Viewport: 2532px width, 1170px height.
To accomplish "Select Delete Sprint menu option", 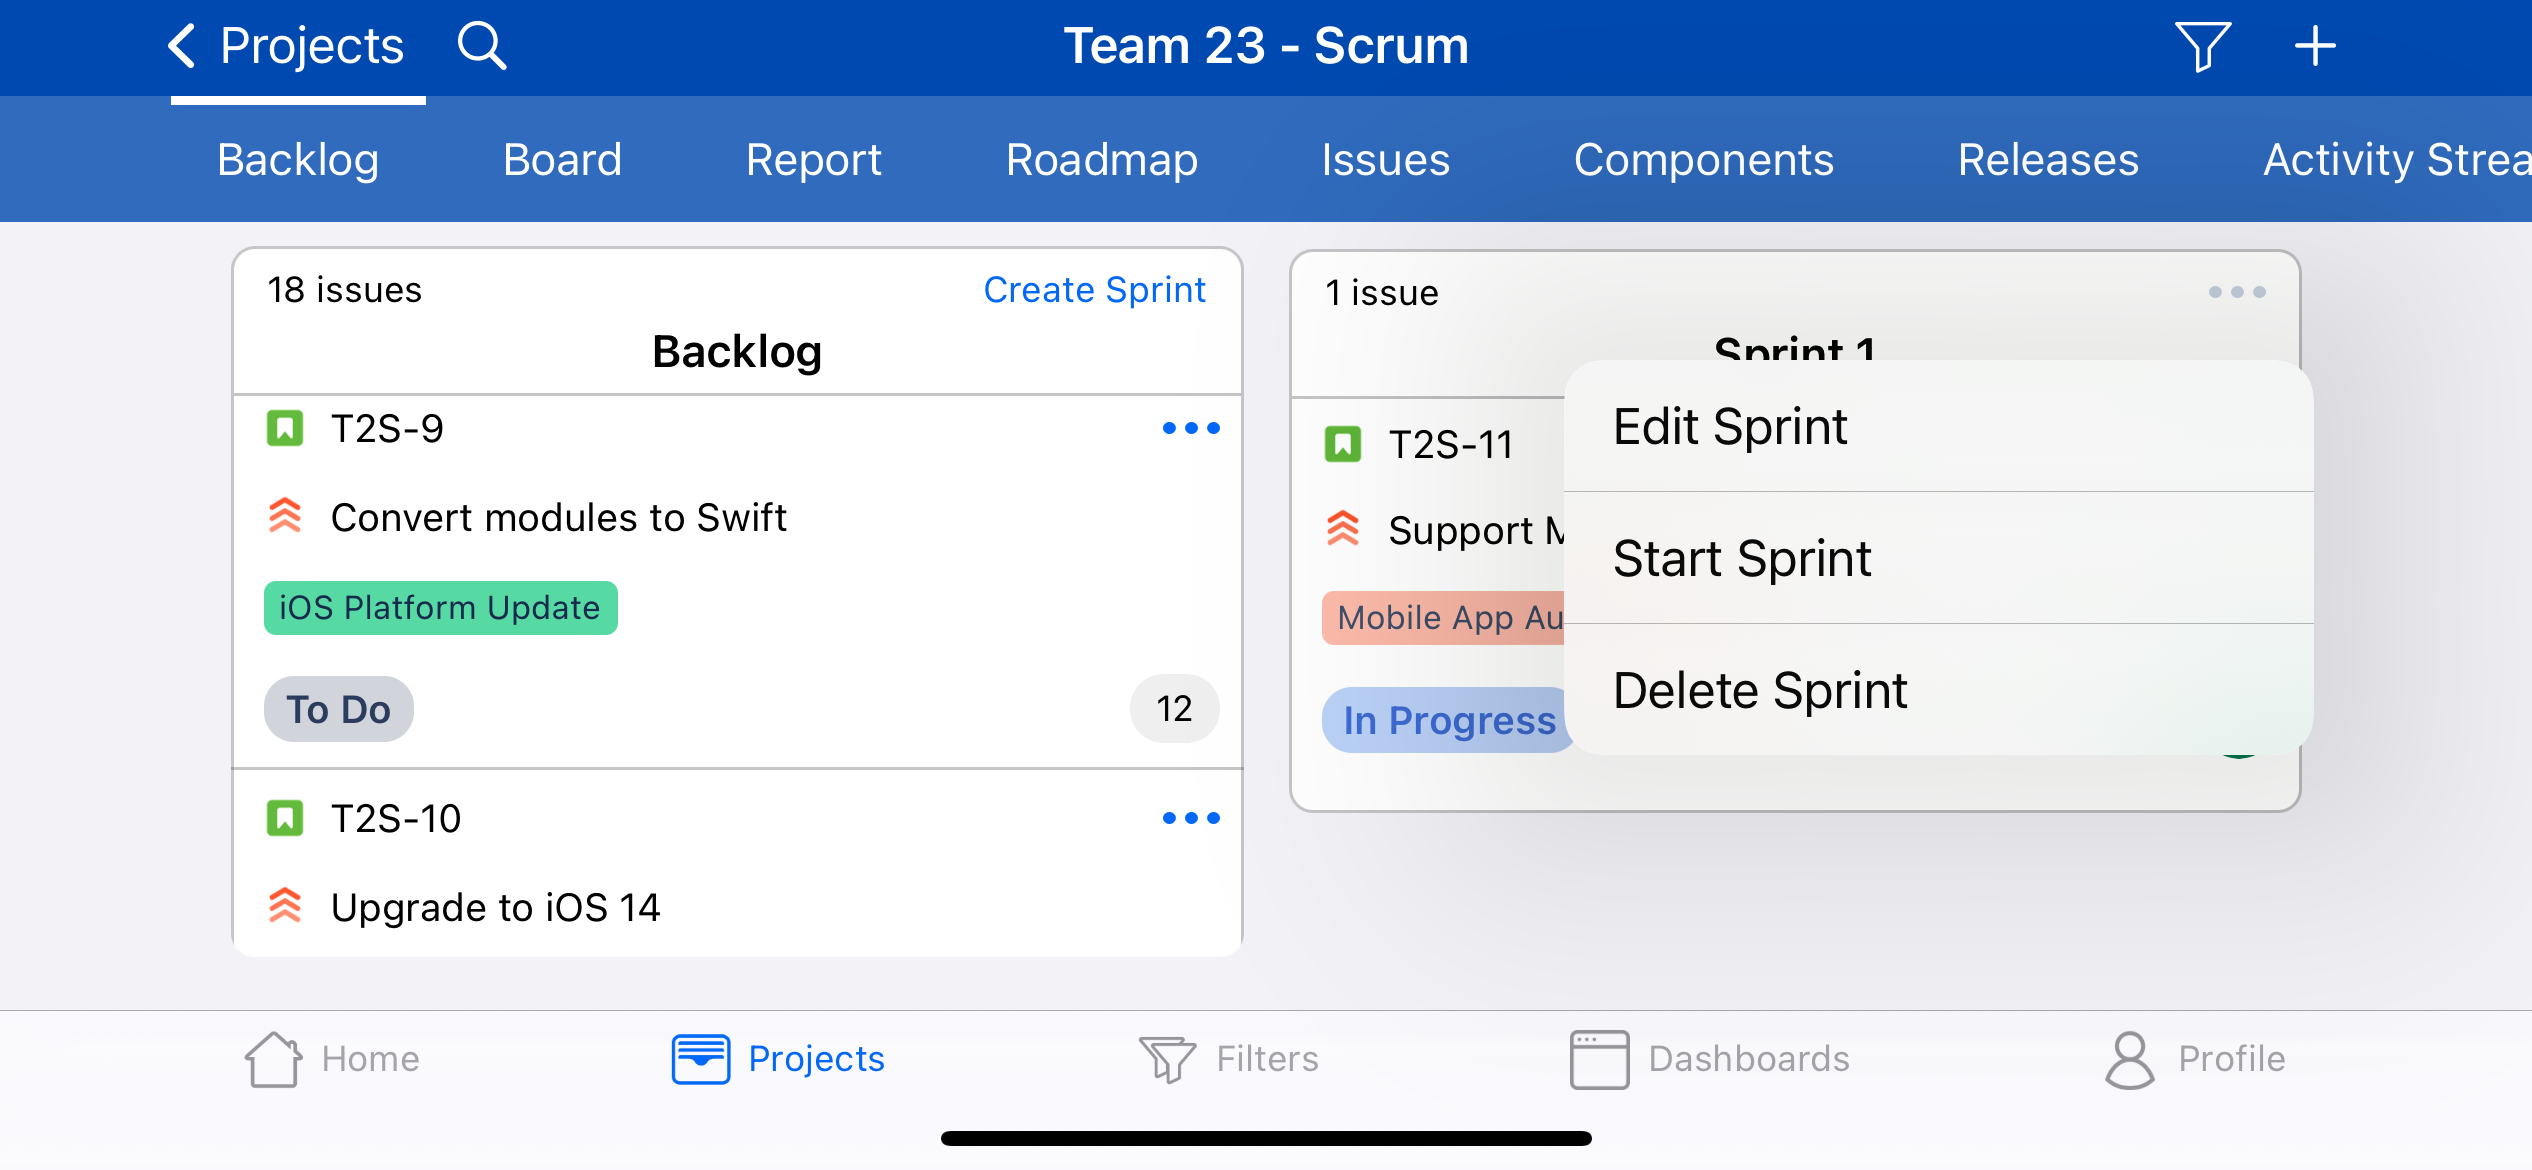I will pos(1760,690).
